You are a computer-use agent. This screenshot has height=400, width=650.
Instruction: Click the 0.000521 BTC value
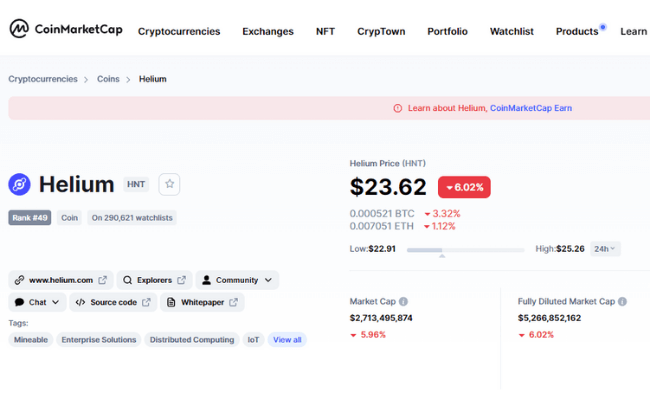[382, 213]
